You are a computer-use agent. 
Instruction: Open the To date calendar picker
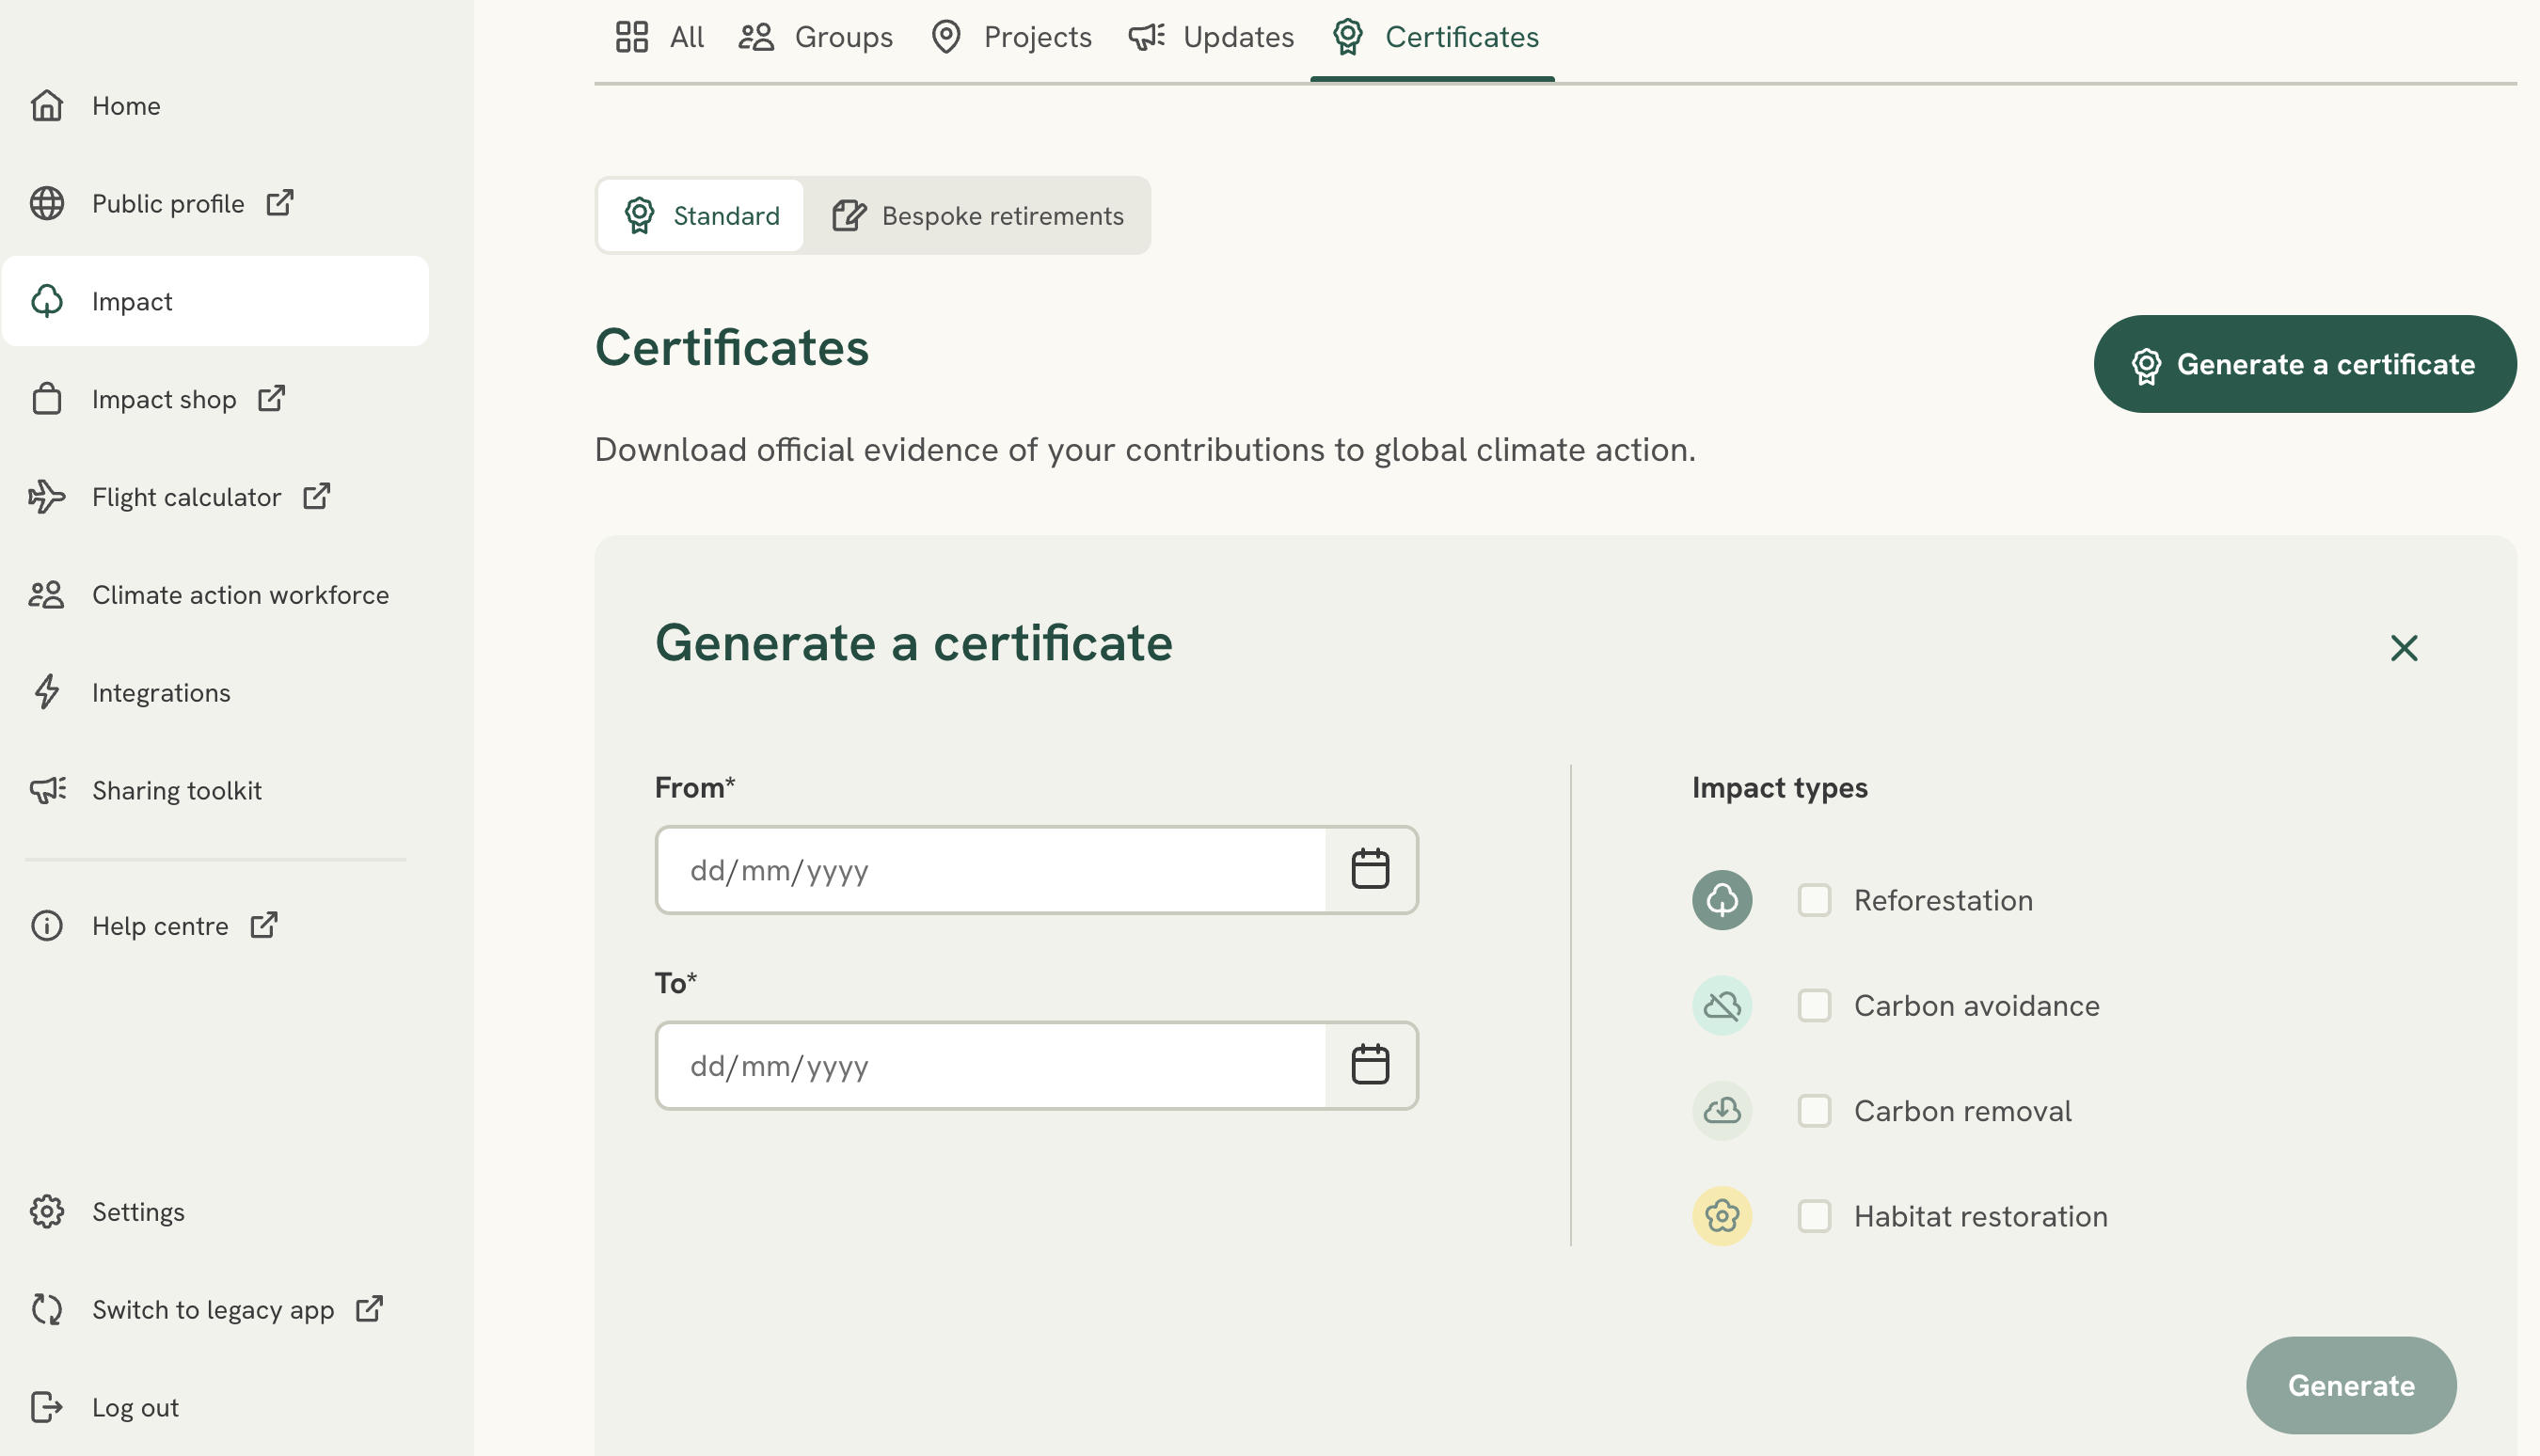tap(1370, 1064)
